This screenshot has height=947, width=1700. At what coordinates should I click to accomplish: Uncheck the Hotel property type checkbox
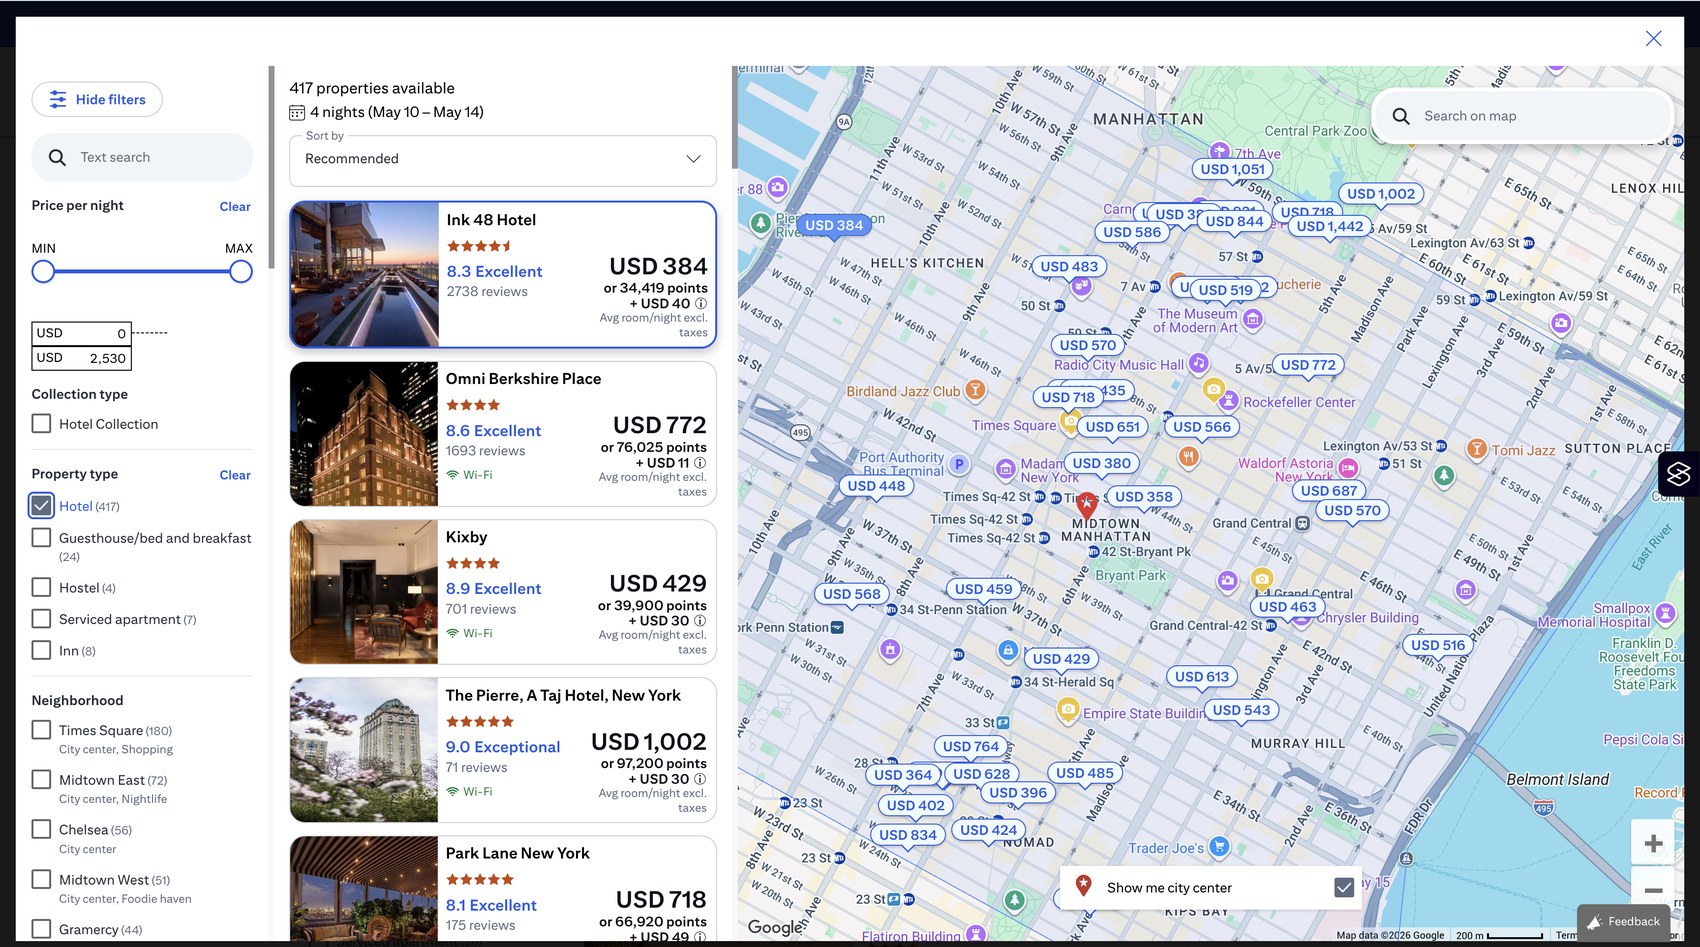(x=41, y=505)
